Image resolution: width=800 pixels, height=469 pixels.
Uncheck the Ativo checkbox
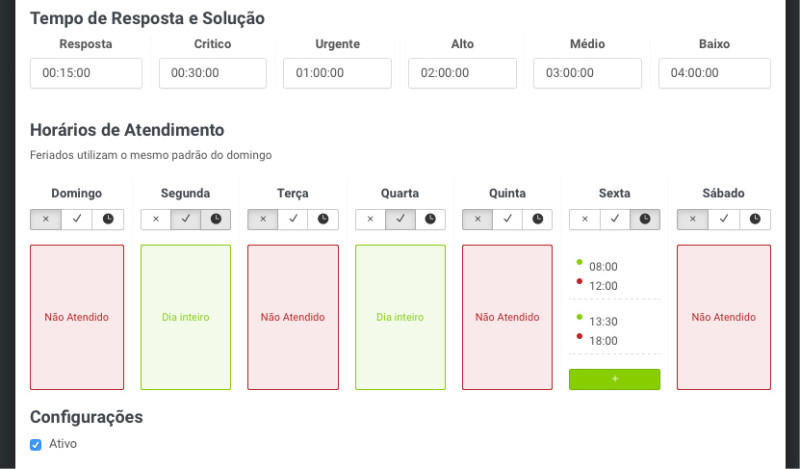point(36,444)
